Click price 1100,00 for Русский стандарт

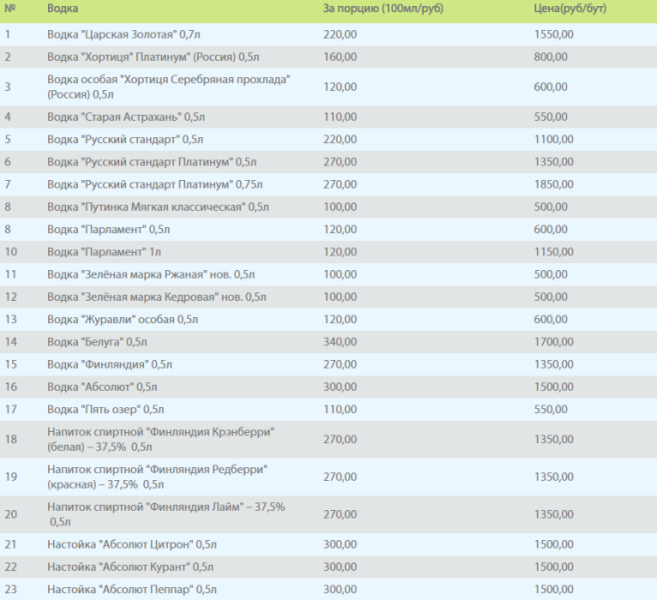point(554,140)
